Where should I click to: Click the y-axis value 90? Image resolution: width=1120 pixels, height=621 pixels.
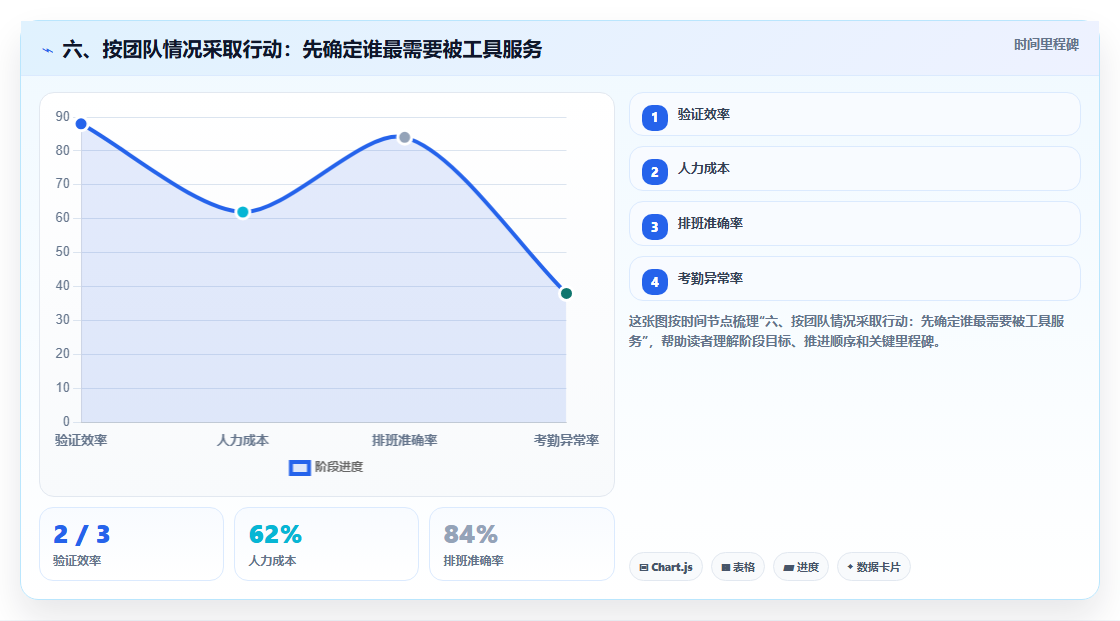[62, 116]
